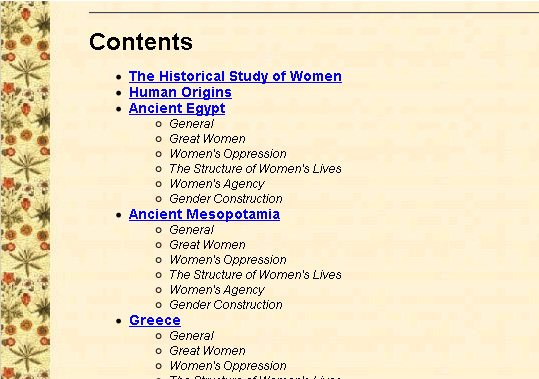Choose Women's Agency under Ancient Egypt
The image size is (539, 379).
point(217,184)
